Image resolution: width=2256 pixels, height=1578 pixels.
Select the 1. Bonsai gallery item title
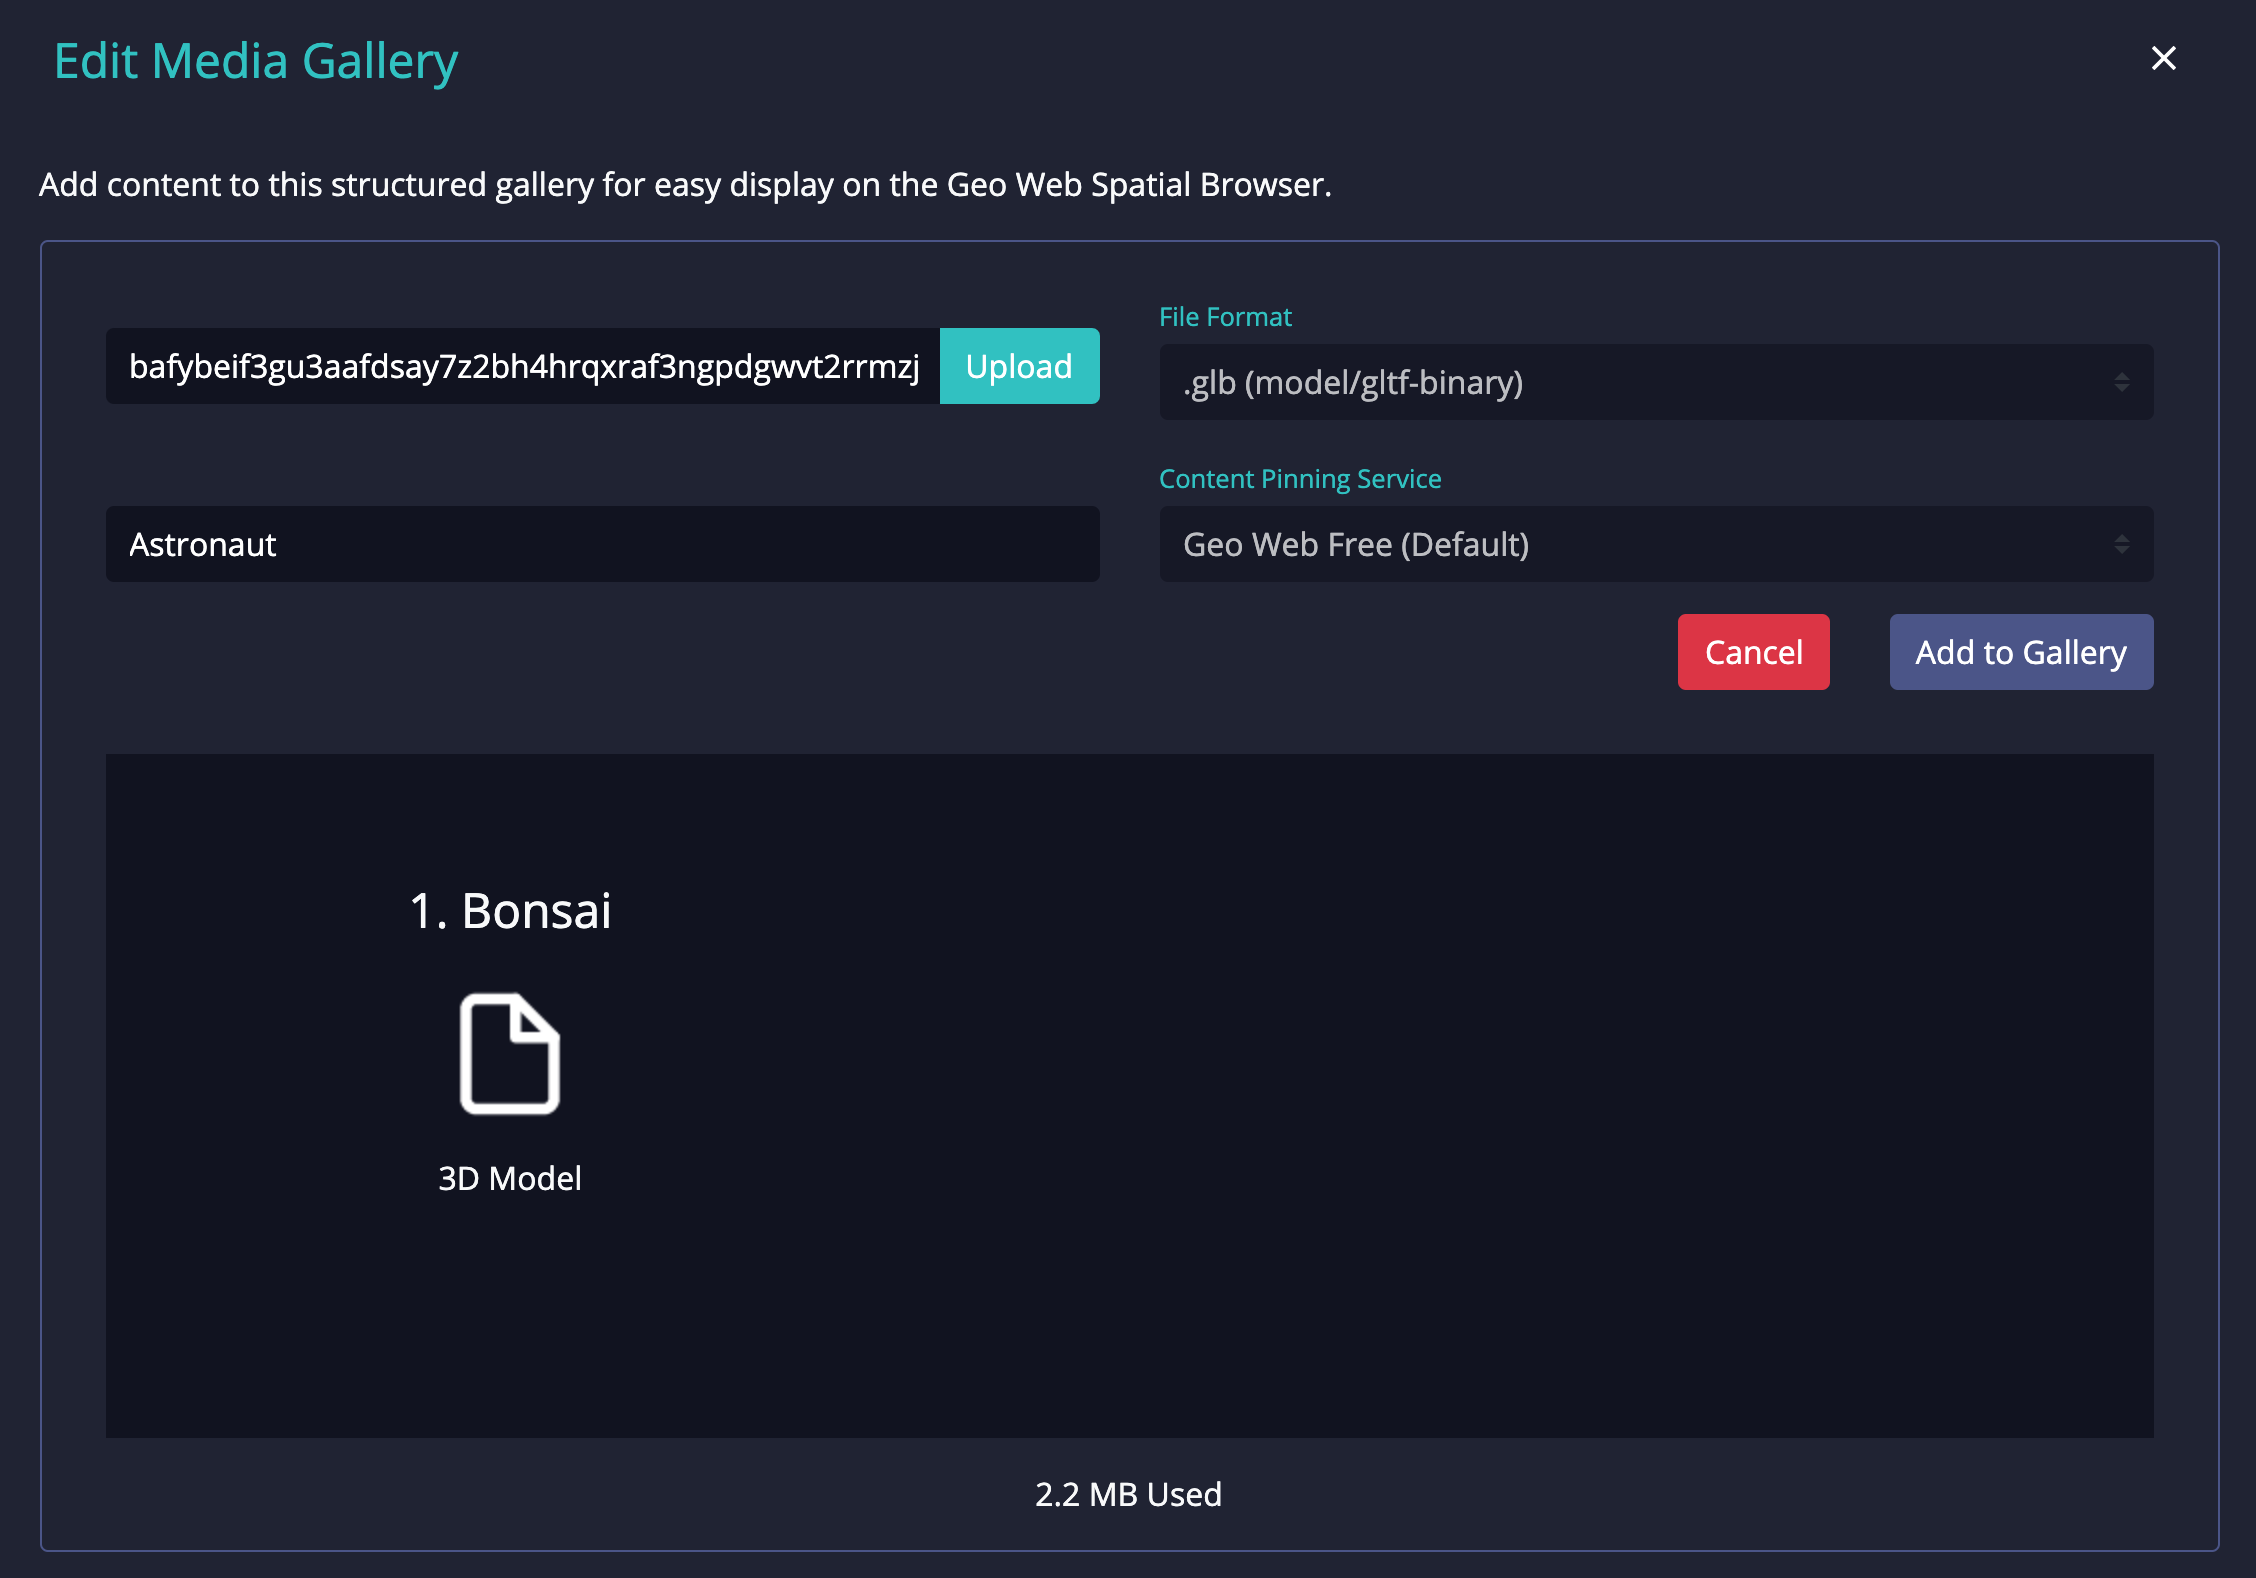510,911
